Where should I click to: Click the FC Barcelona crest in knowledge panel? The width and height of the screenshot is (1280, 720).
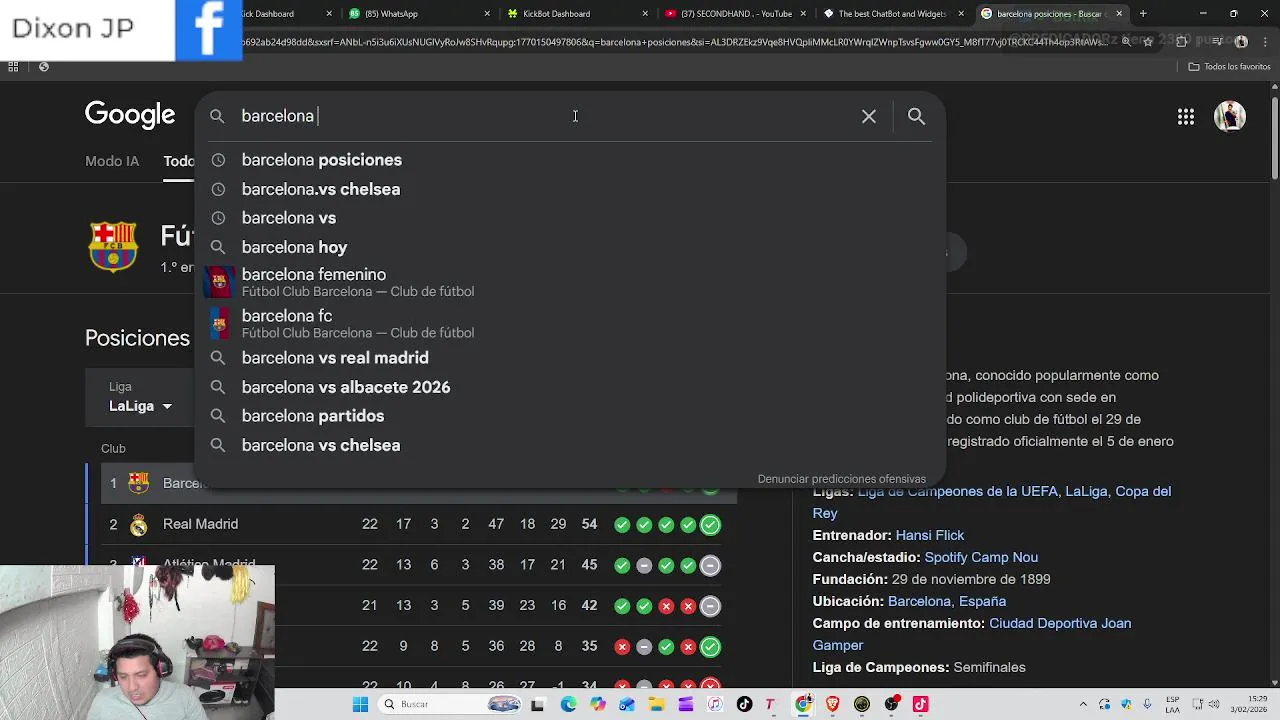(x=113, y=246)
